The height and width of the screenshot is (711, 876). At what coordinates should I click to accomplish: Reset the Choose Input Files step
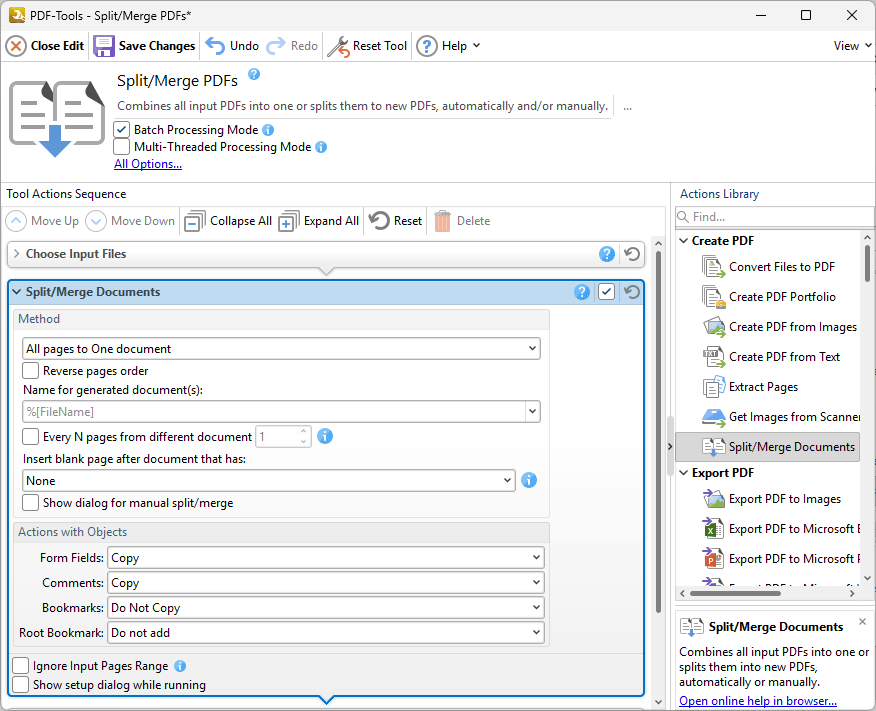(632, 254)
